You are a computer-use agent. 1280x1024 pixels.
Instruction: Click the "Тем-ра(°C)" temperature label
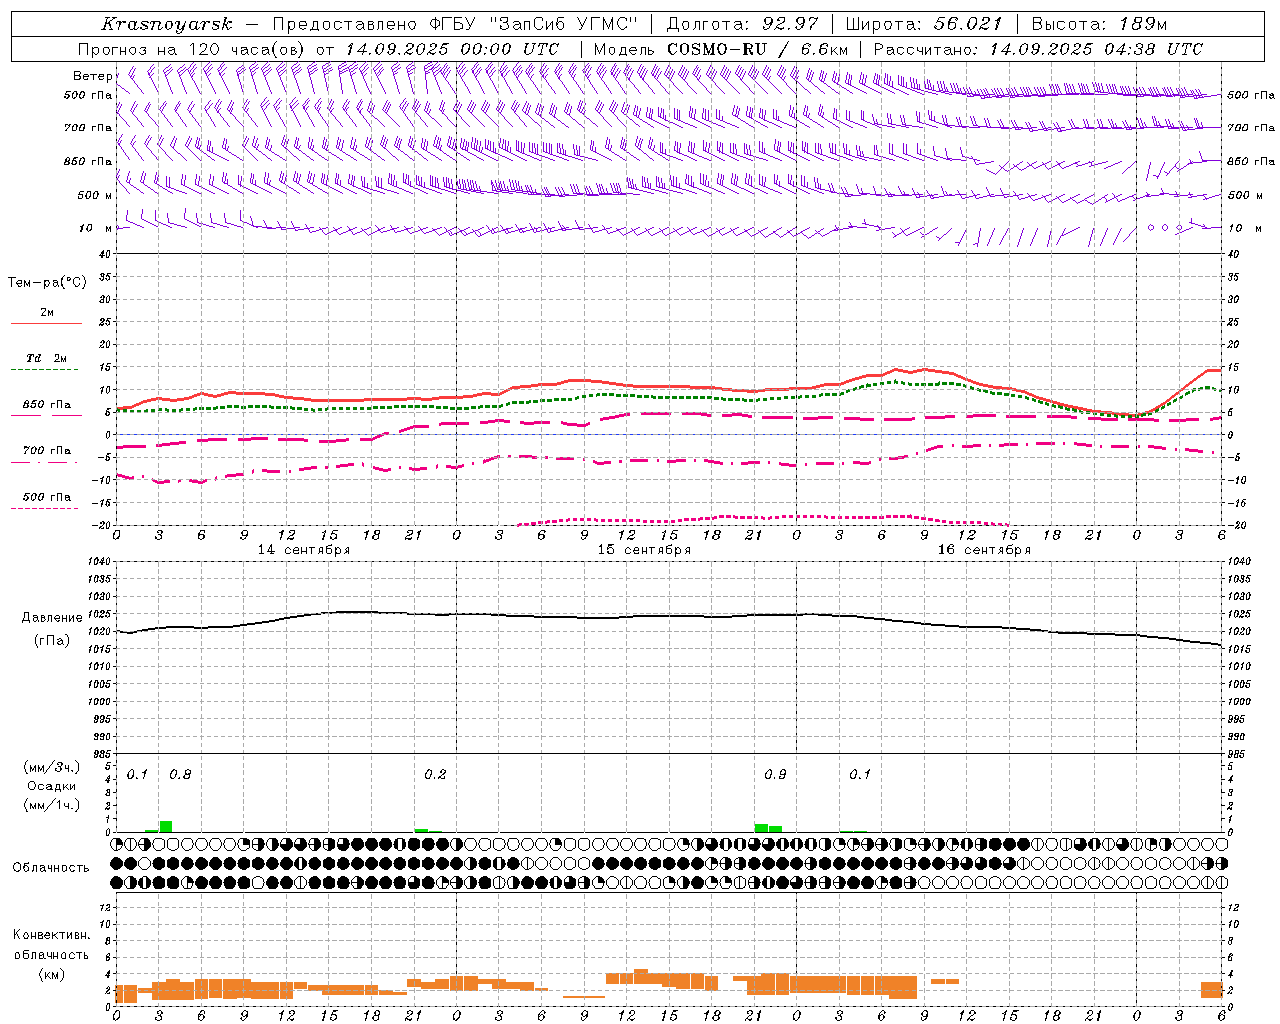[47, 283]
